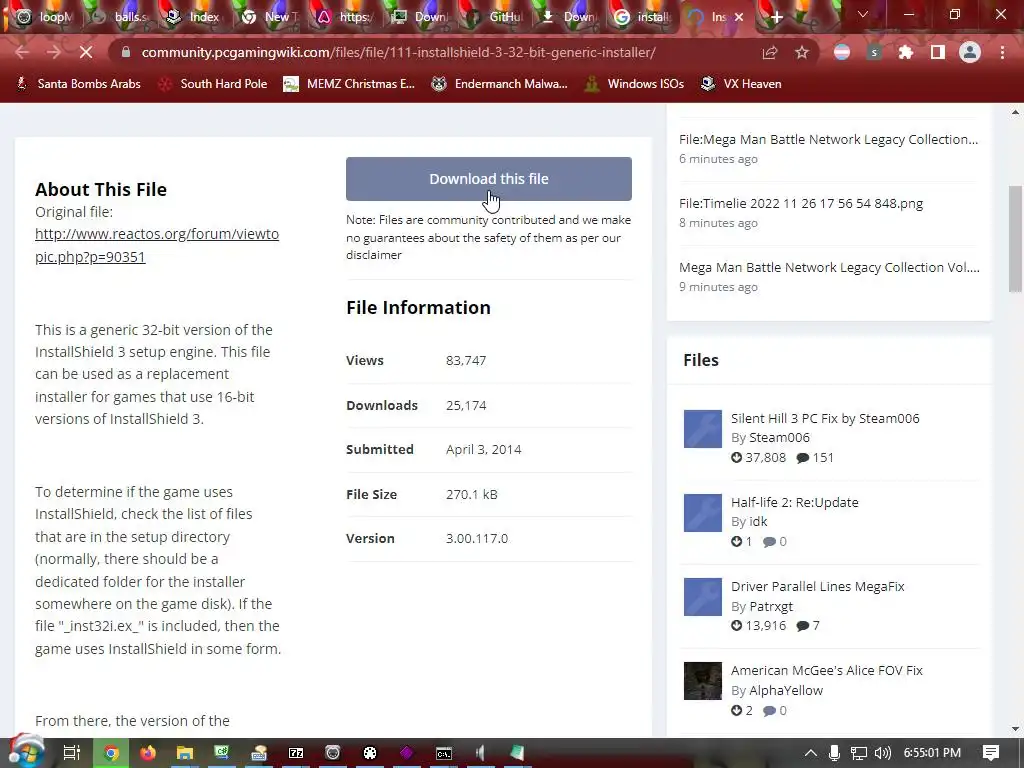
Task: Launch Firefox from the taskbar
Action: [x=148, y=753]
